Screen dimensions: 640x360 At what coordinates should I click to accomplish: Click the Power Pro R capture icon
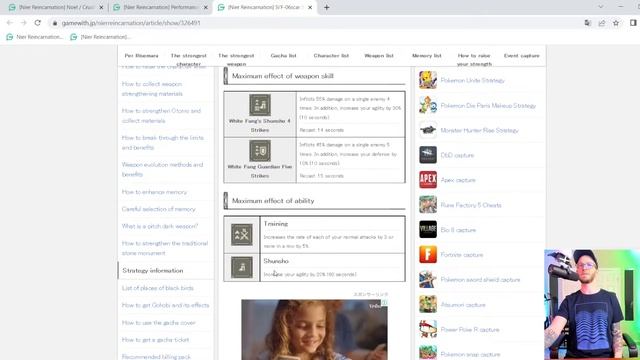428,329
